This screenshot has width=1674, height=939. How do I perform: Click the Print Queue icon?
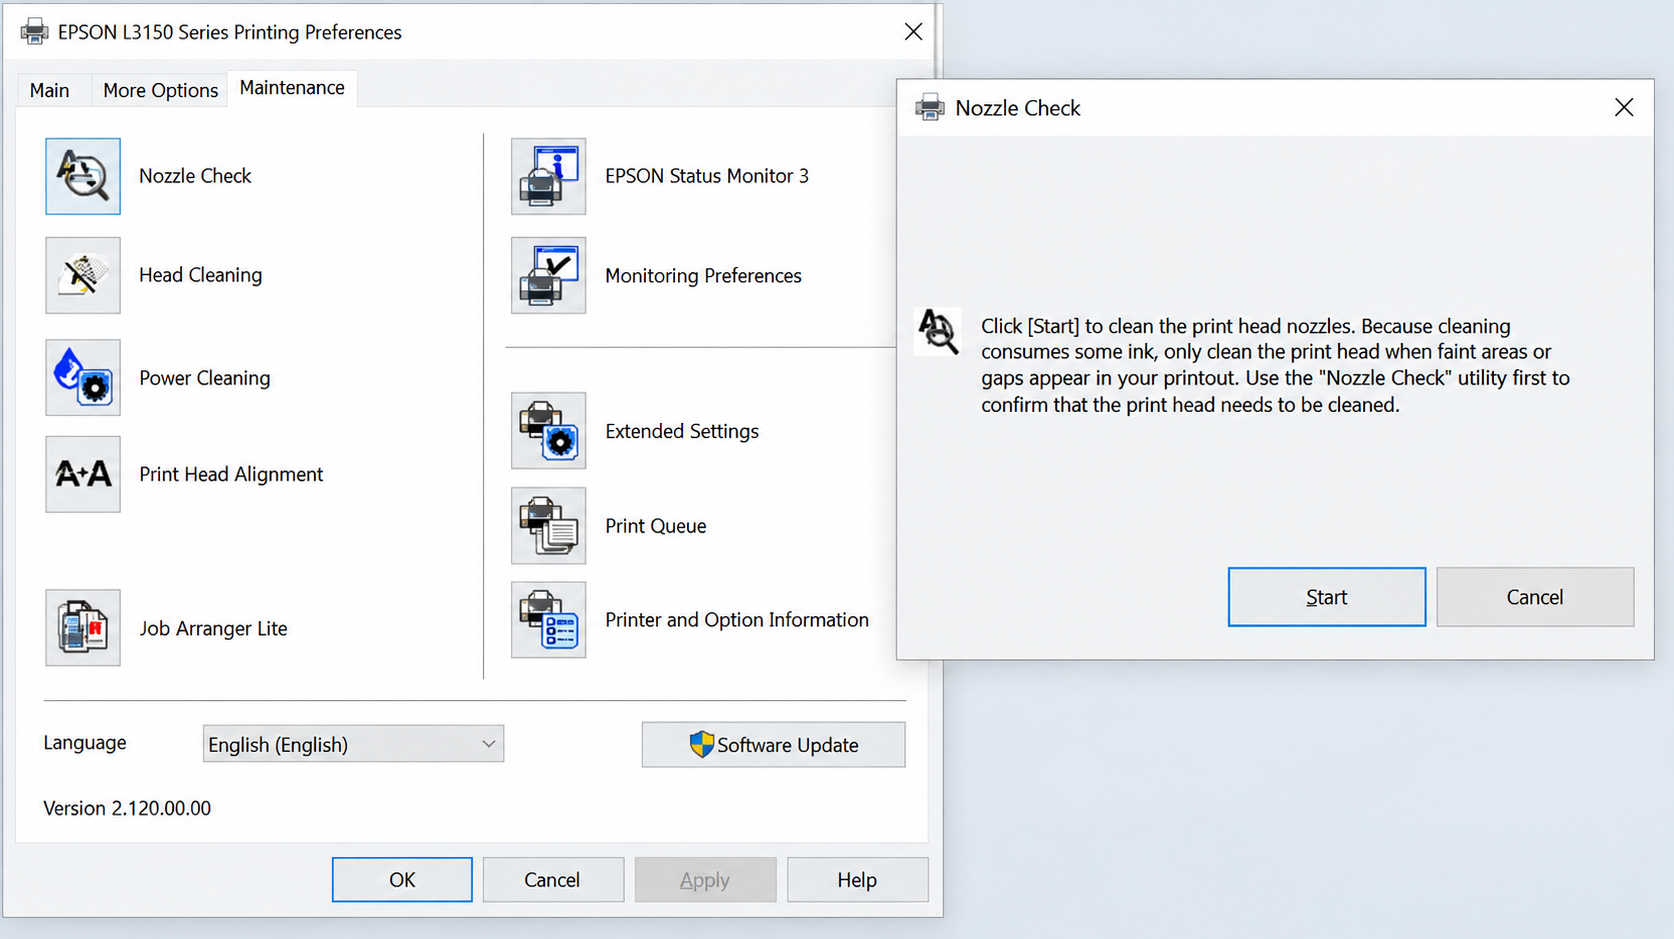pyautogui.click(x=548, y=526)
